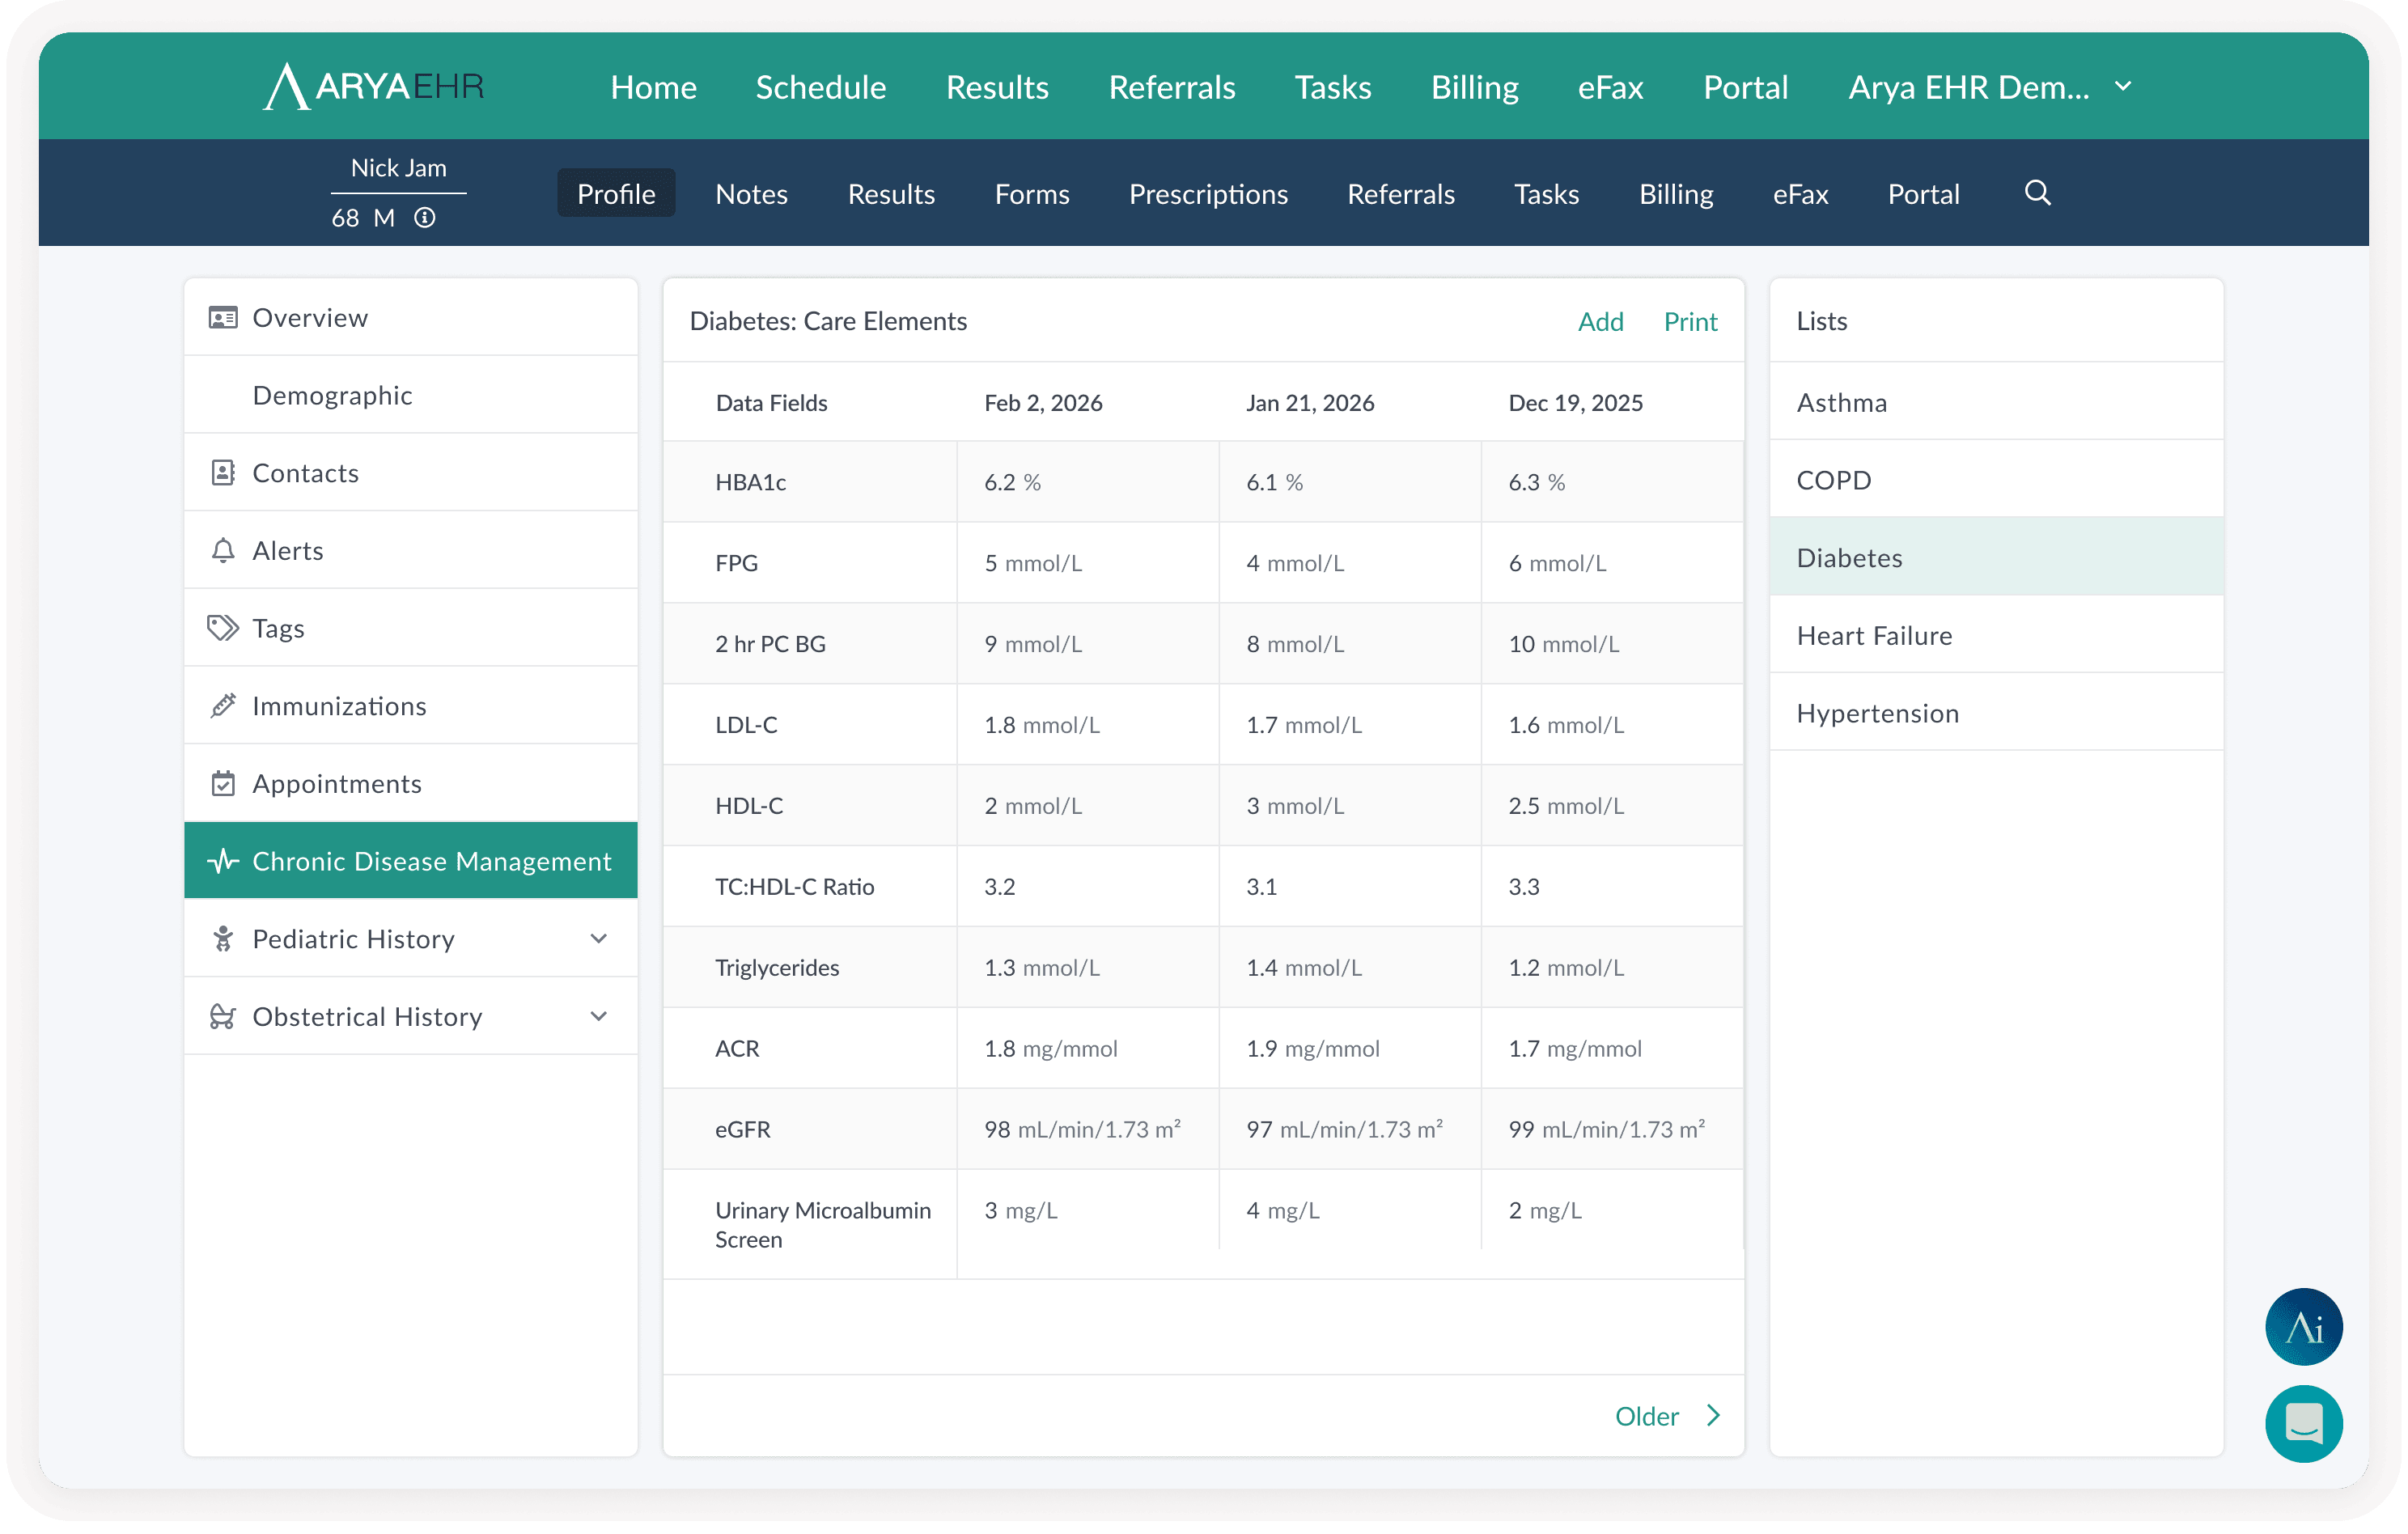Screen dimensions: 2408x1534
Task: Switch to patient Forms tab
Action: tap(1031, 193)
